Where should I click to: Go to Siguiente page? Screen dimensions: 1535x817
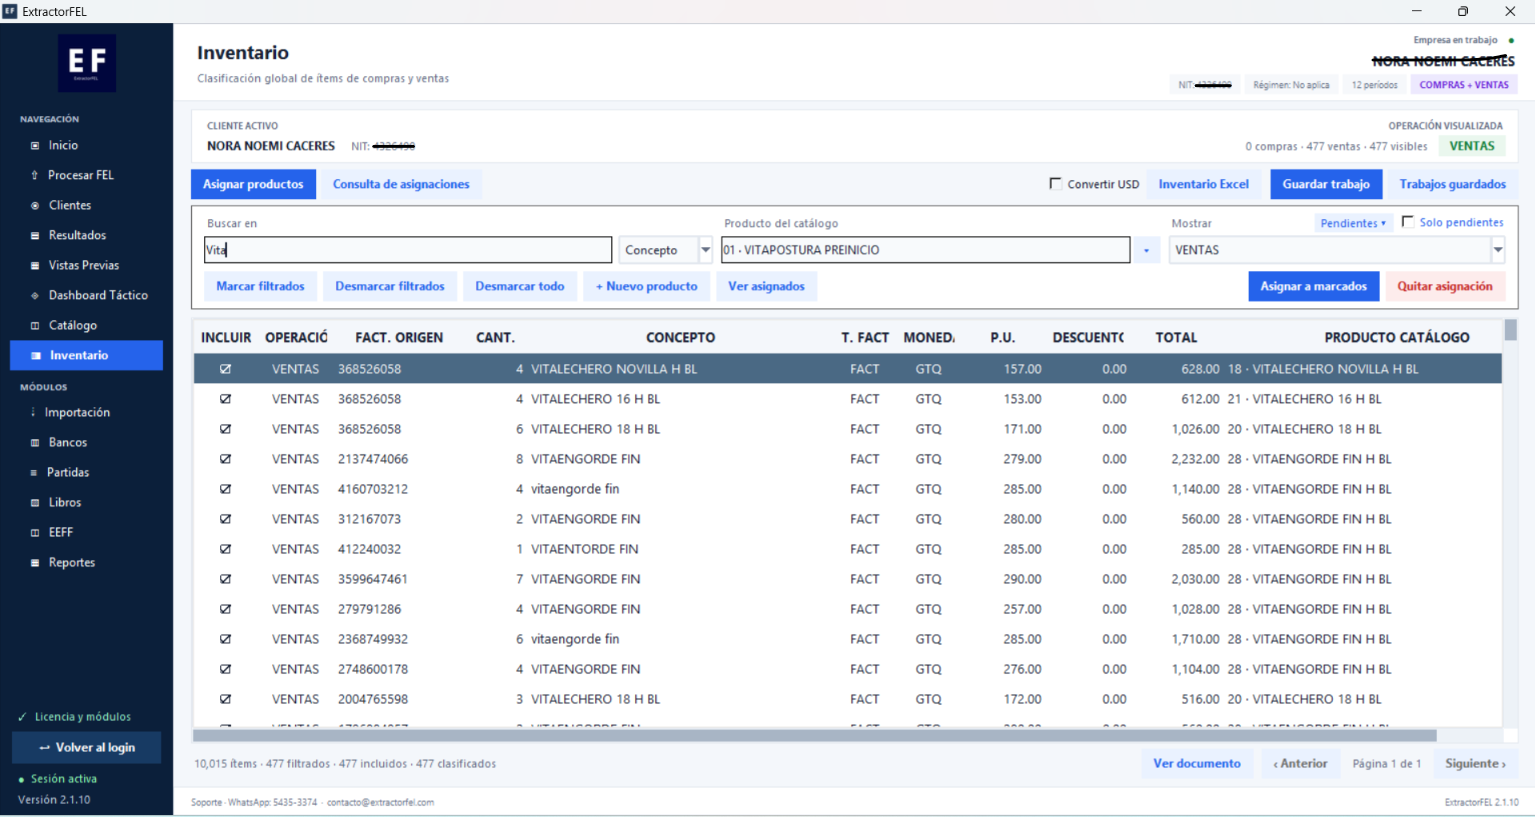tap(1475, 763)
